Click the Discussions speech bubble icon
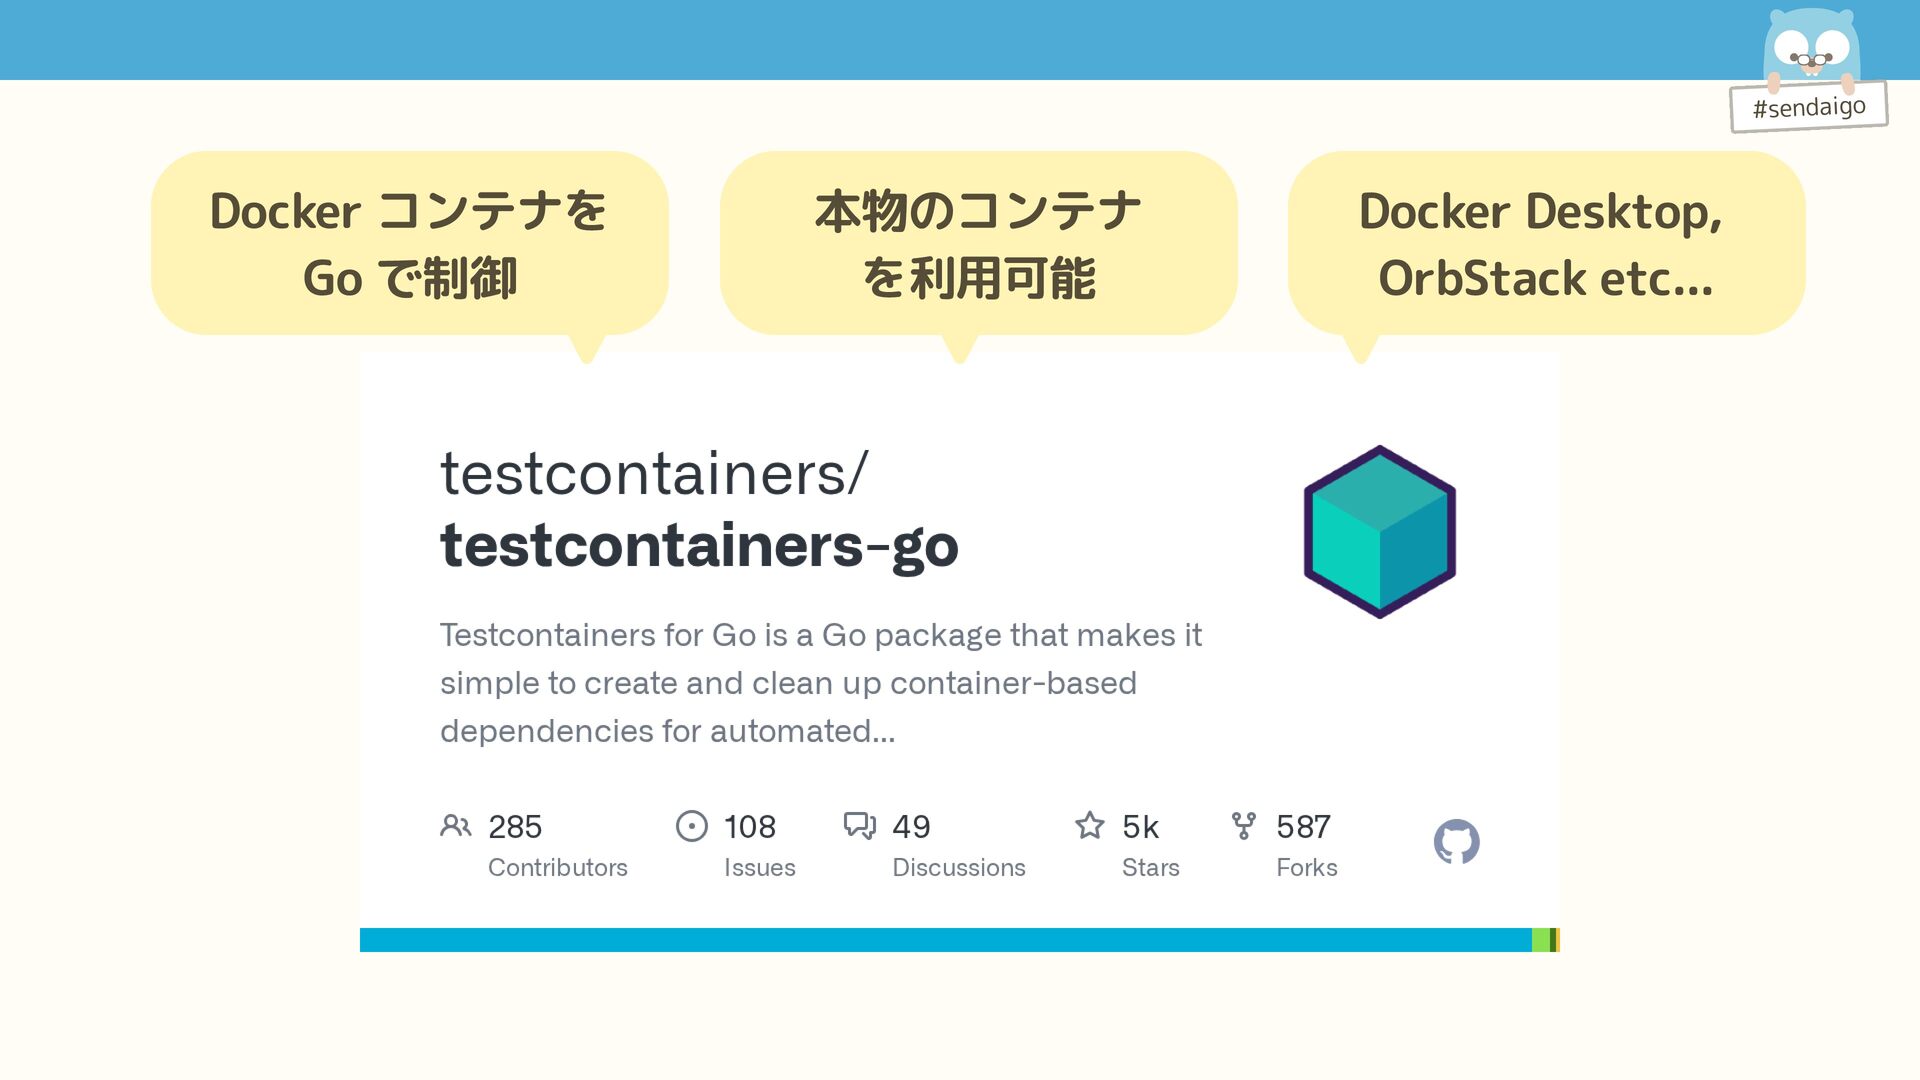 859,826
